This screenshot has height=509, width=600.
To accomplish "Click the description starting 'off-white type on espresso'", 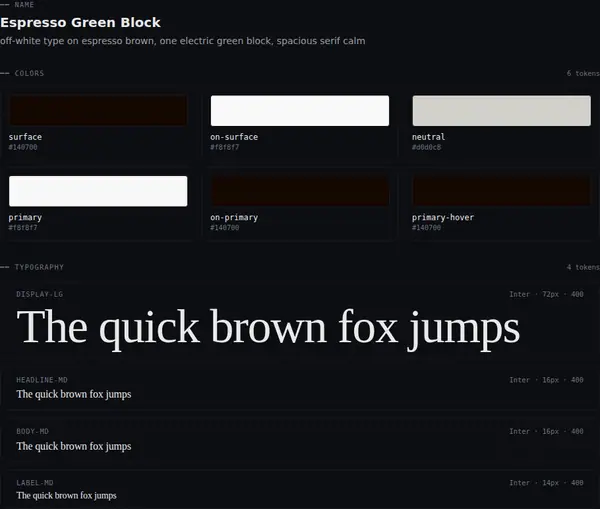I will (x=183, y=41).
